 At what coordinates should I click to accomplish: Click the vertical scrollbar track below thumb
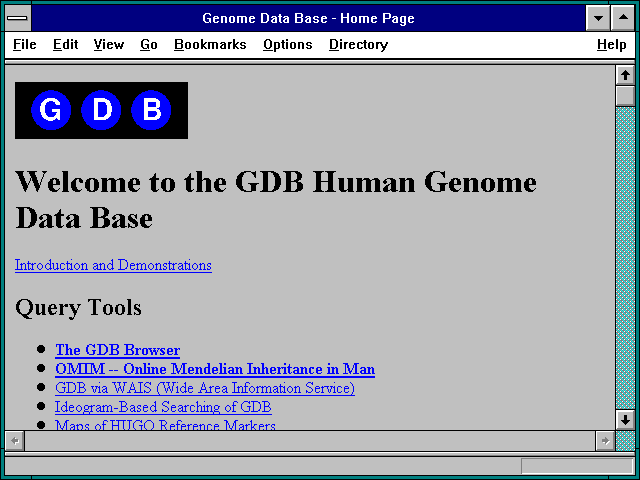coord(625,257)
